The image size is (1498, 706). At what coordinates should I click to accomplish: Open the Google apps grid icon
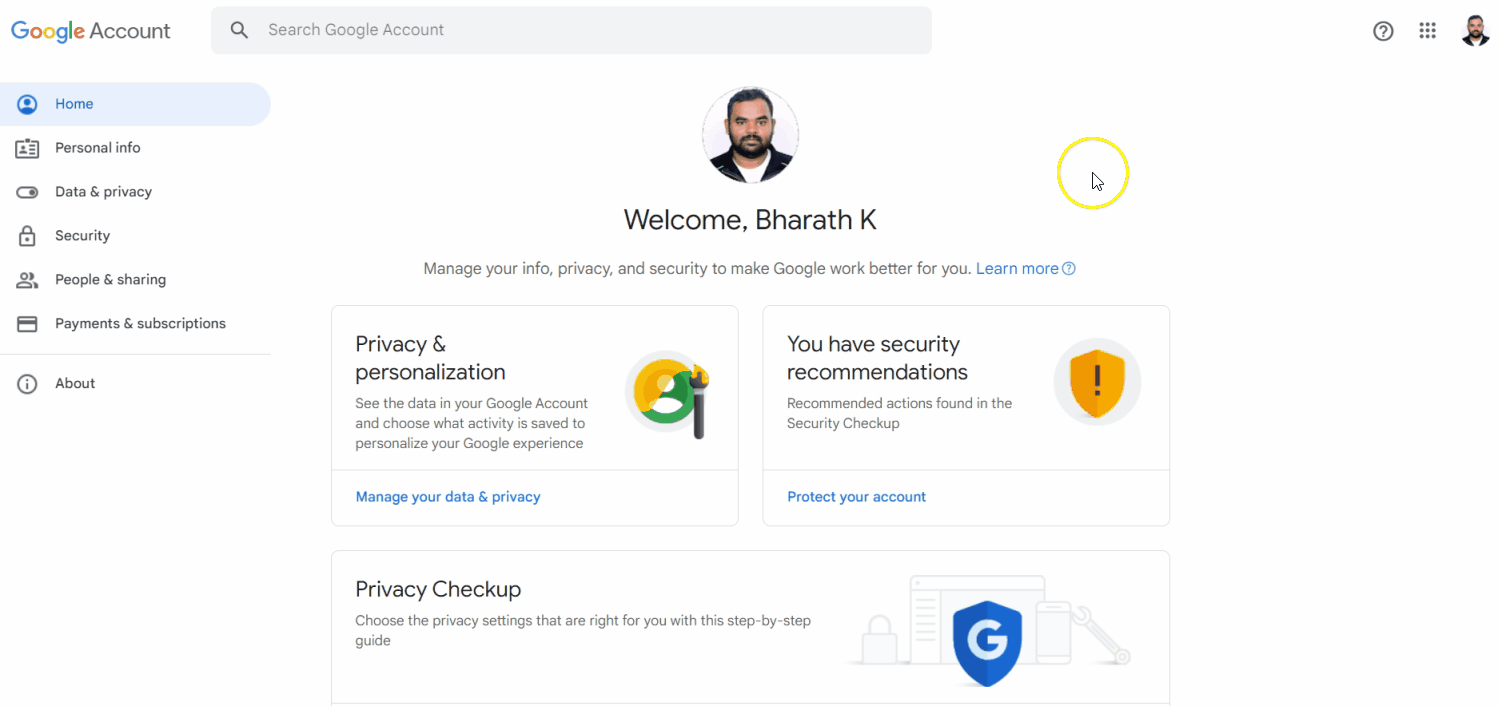coord(1428,31)
